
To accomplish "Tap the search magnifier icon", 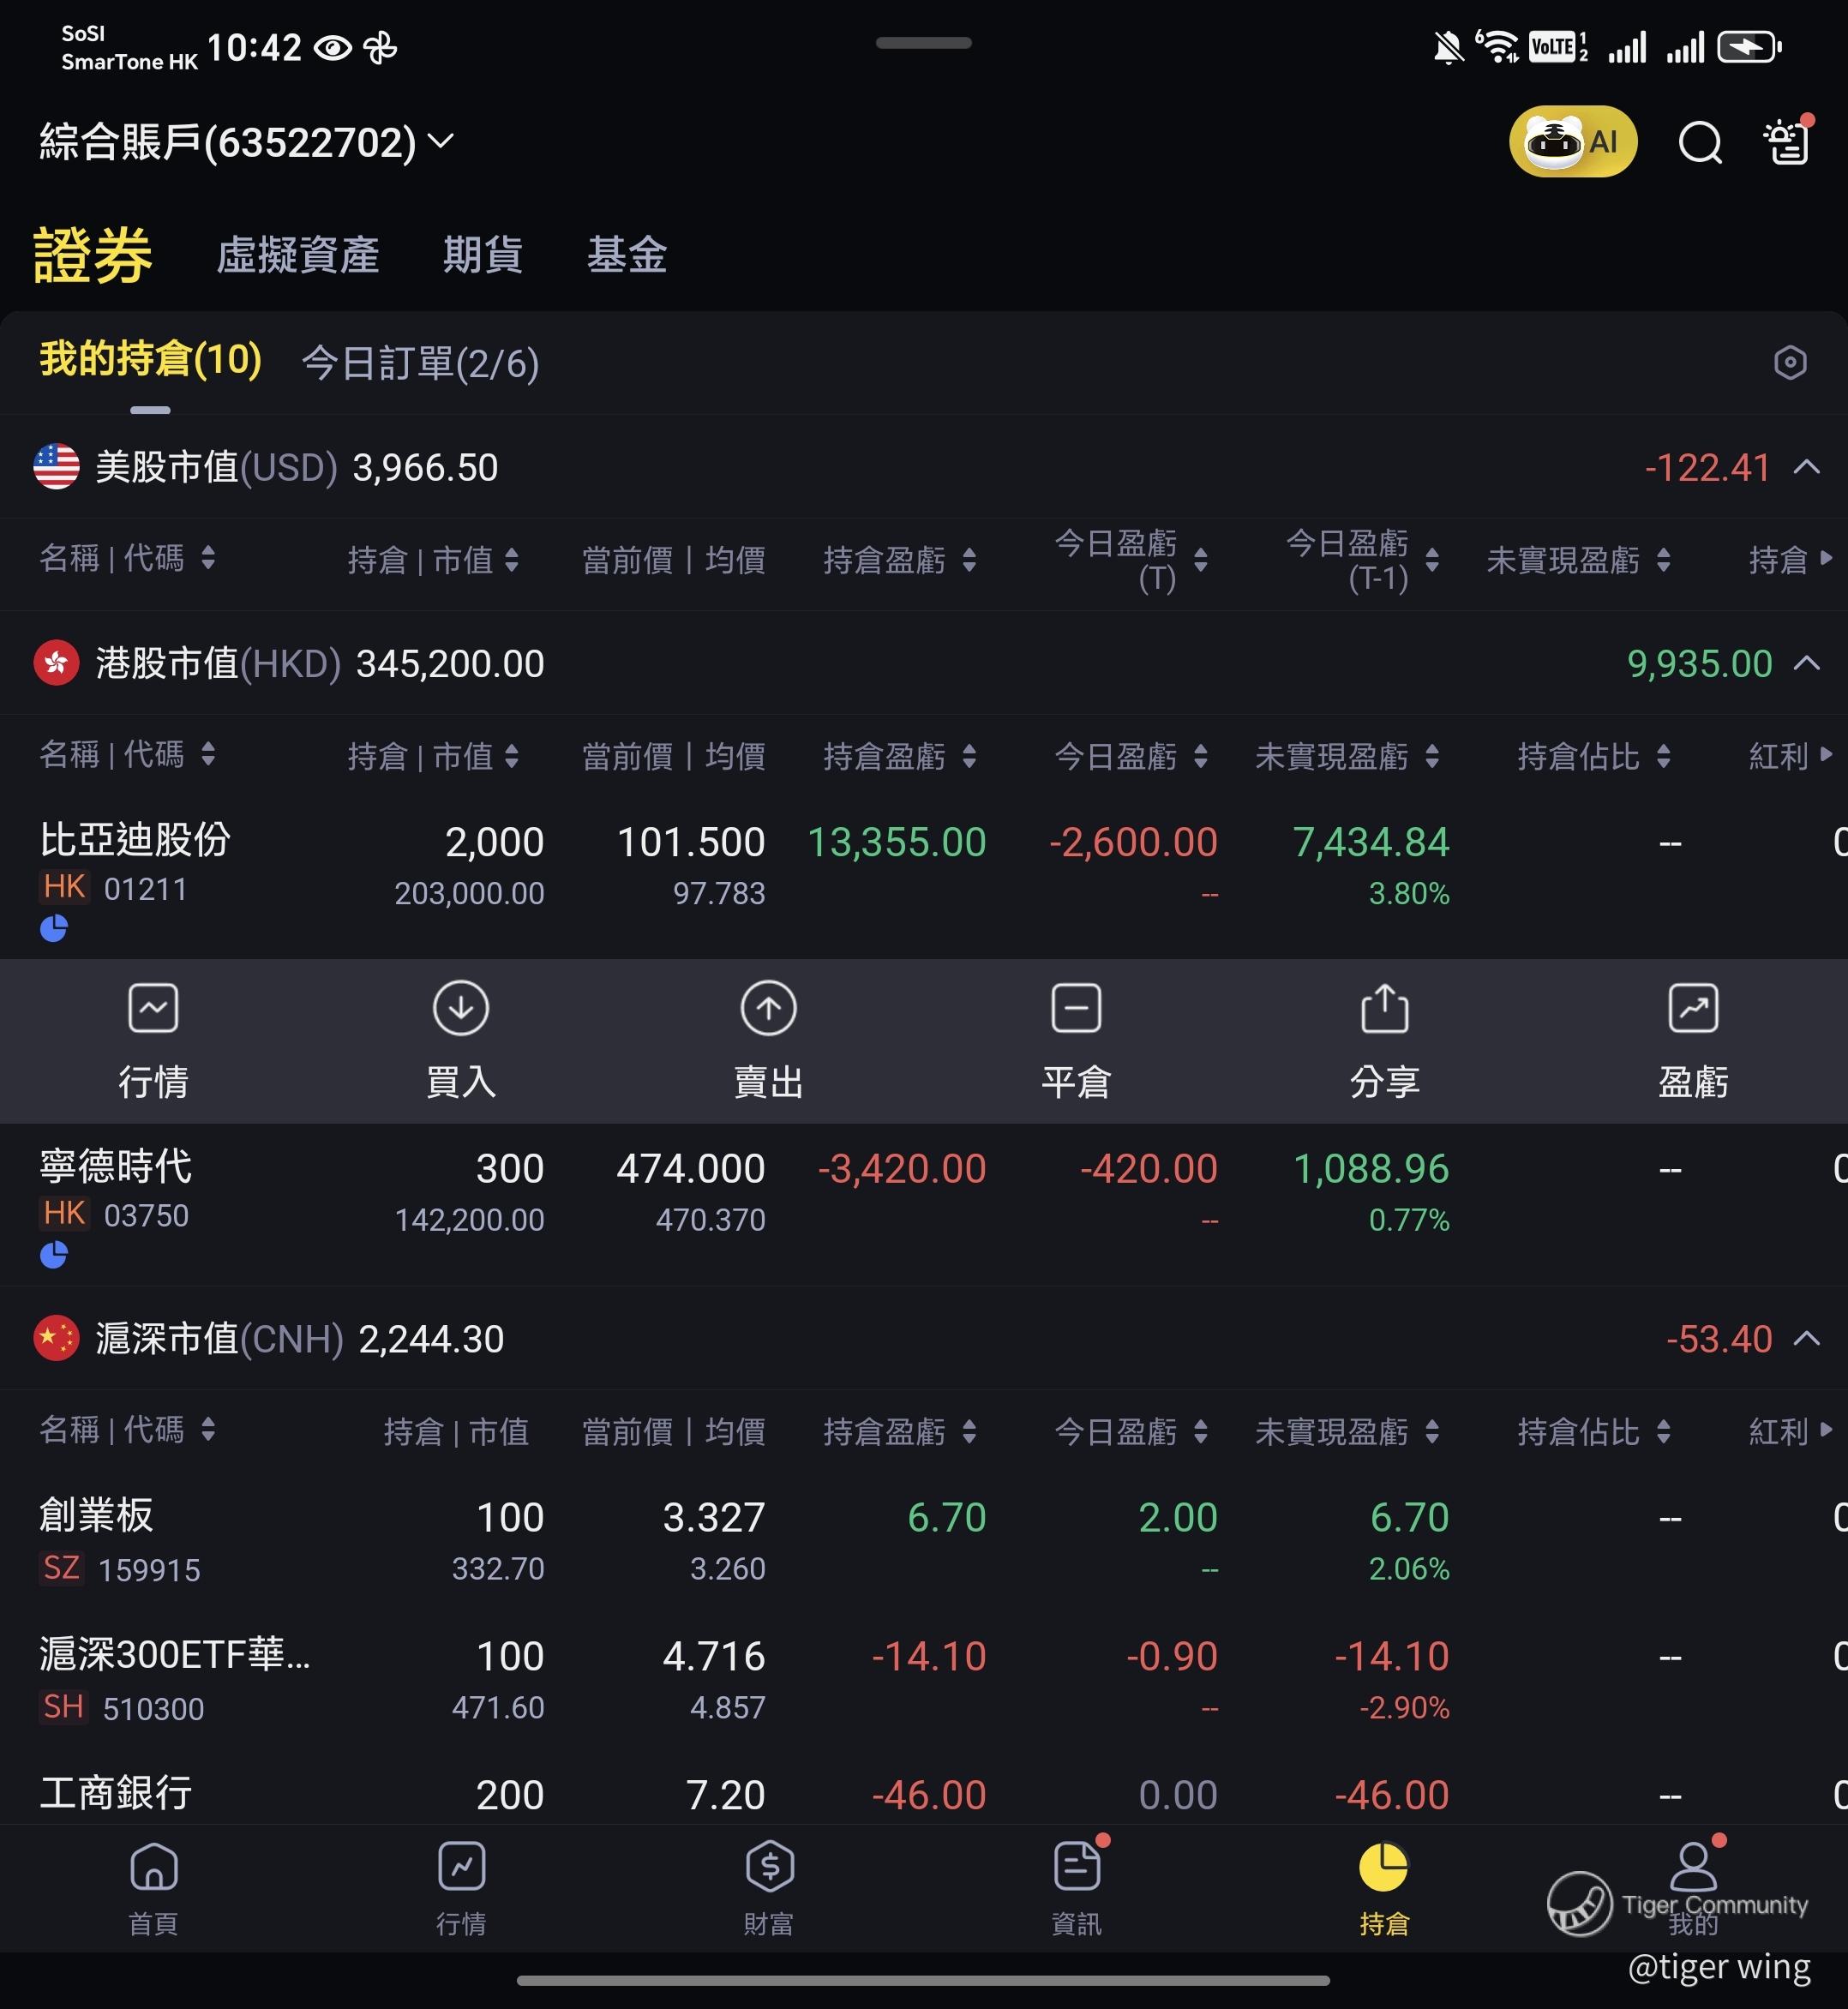I will 1699,142.
